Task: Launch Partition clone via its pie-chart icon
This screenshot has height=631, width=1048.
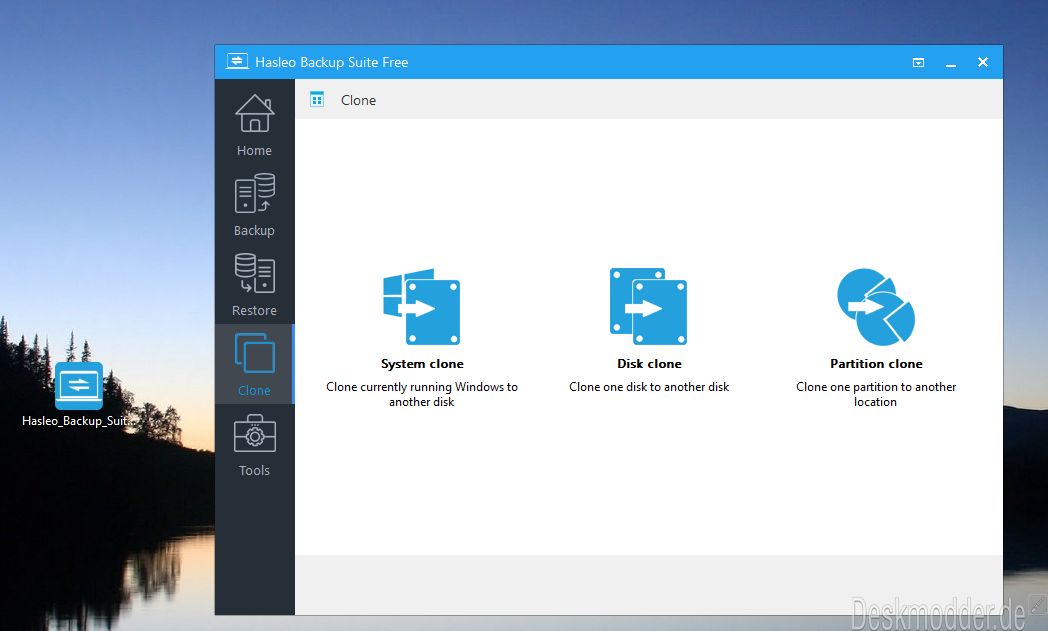Action: 876,307
